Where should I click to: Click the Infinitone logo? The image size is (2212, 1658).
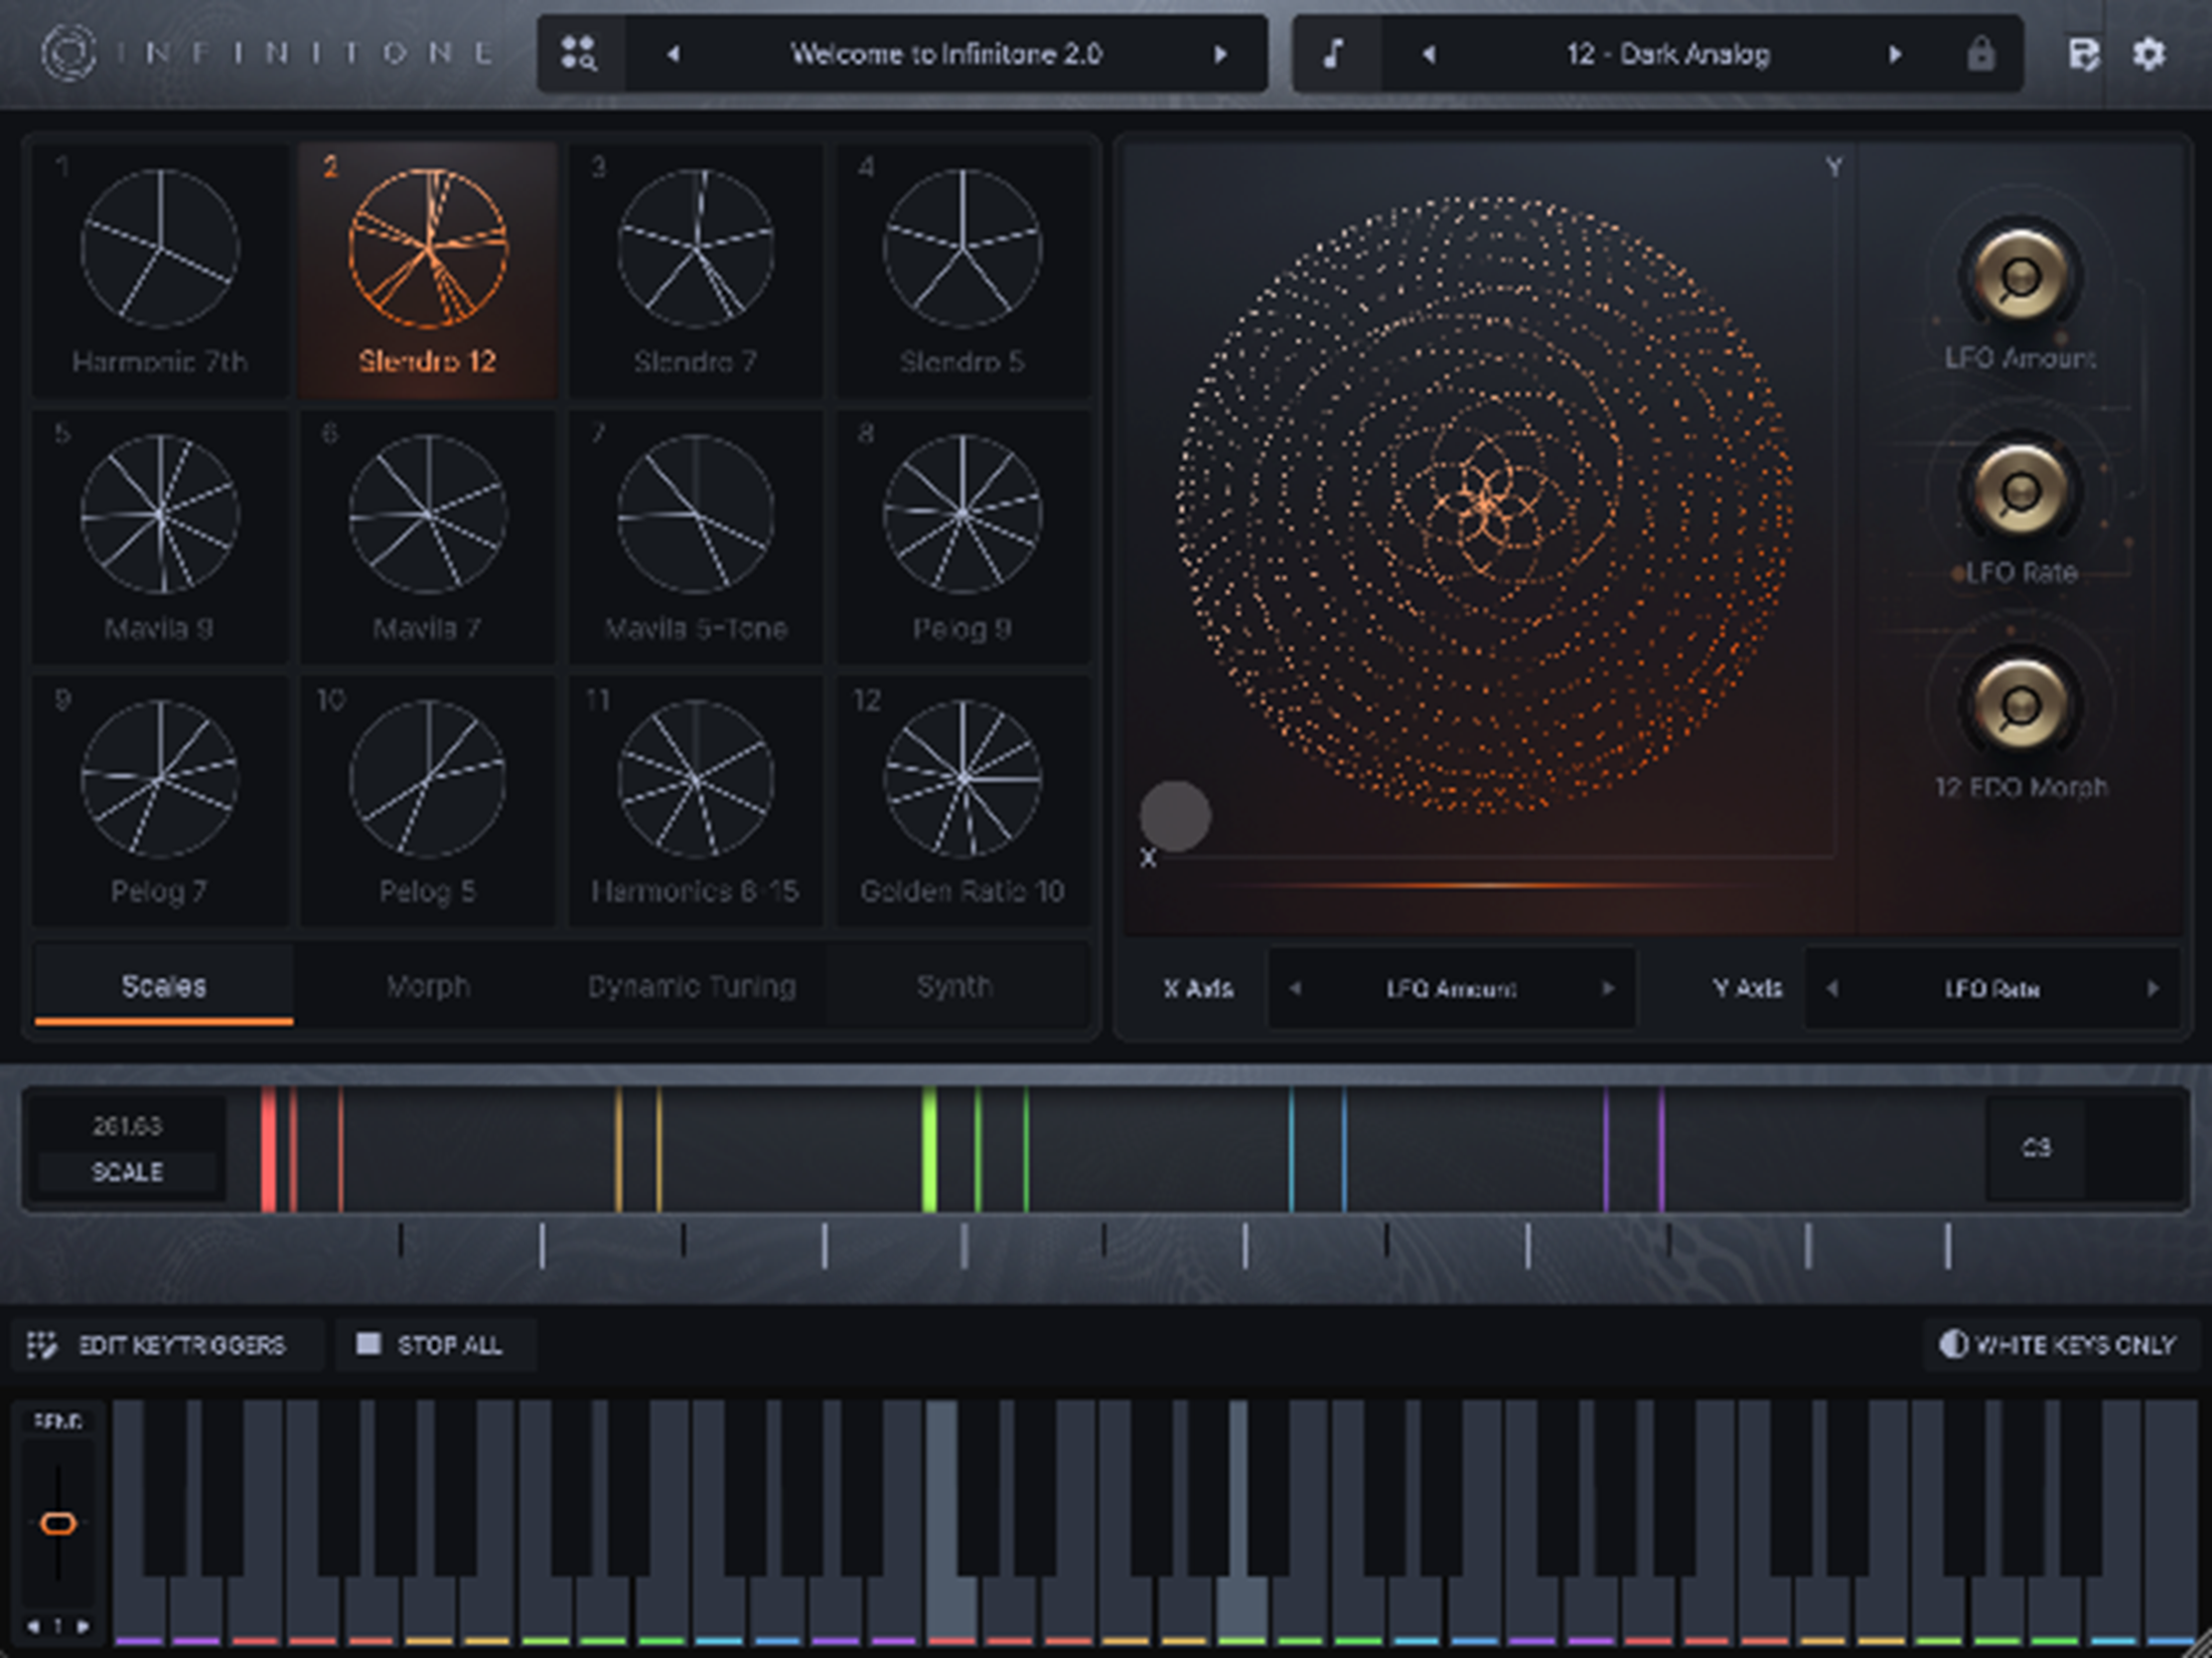(x=68, y=53)
